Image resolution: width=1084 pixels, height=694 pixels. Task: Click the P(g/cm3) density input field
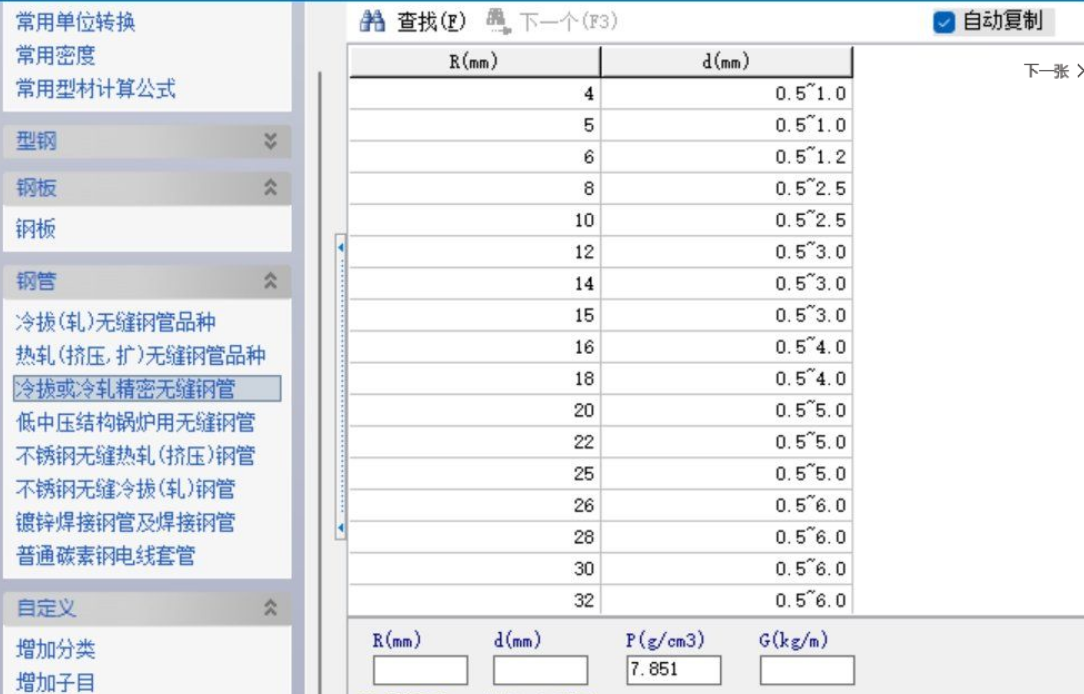point(673,670)
